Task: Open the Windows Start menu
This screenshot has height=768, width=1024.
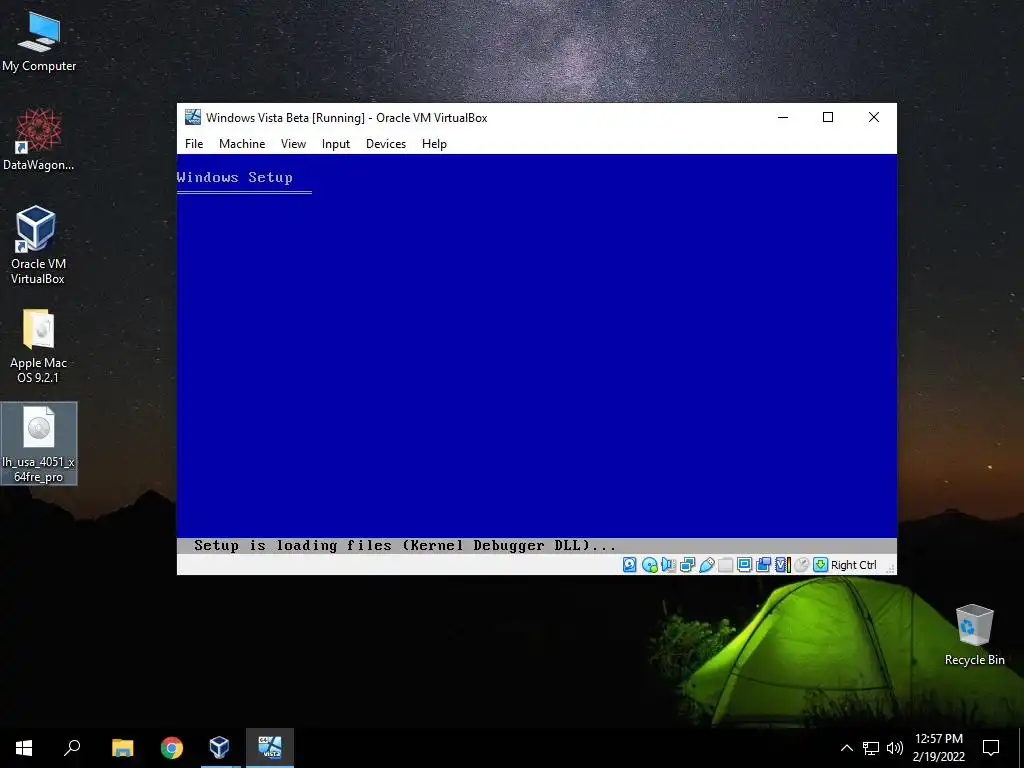Action: [x=24, y=748]
